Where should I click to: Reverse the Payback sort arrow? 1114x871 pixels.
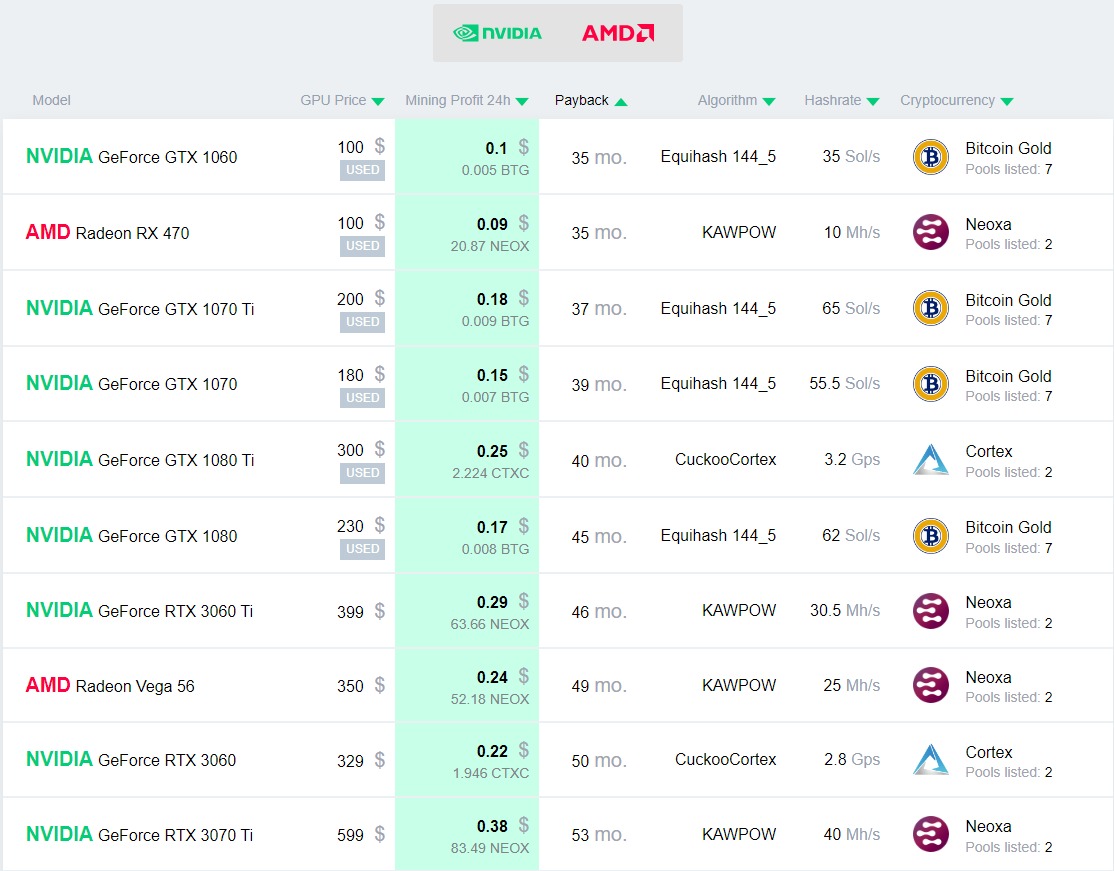(621, 102)
